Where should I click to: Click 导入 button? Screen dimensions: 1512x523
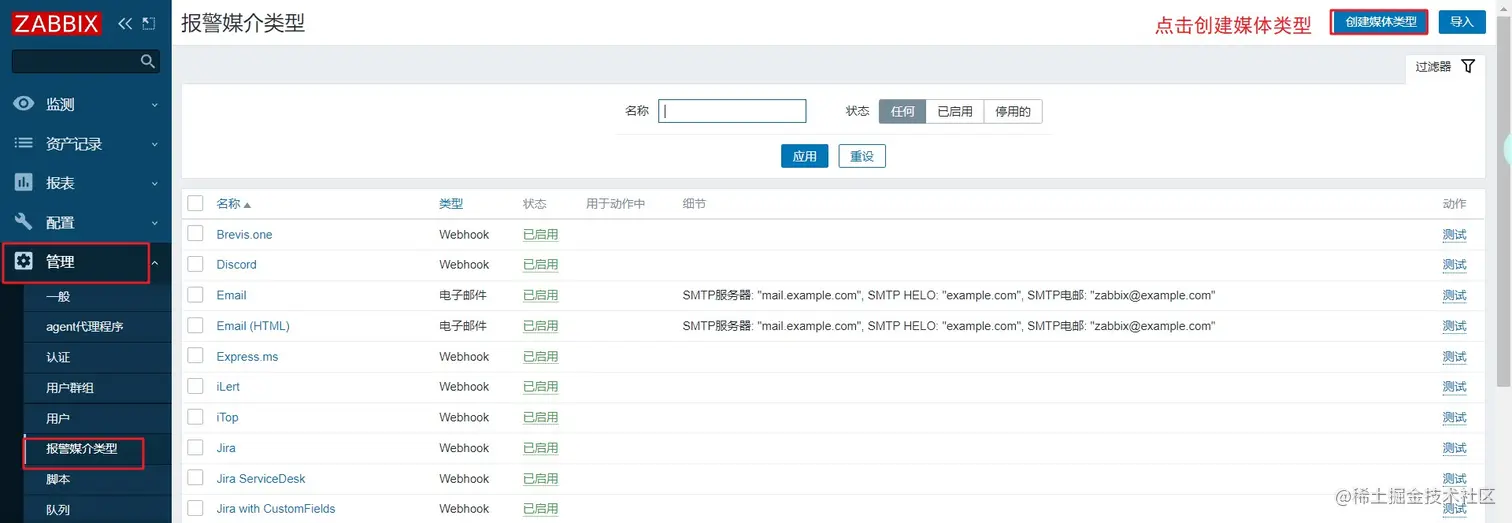[1462, 22]
